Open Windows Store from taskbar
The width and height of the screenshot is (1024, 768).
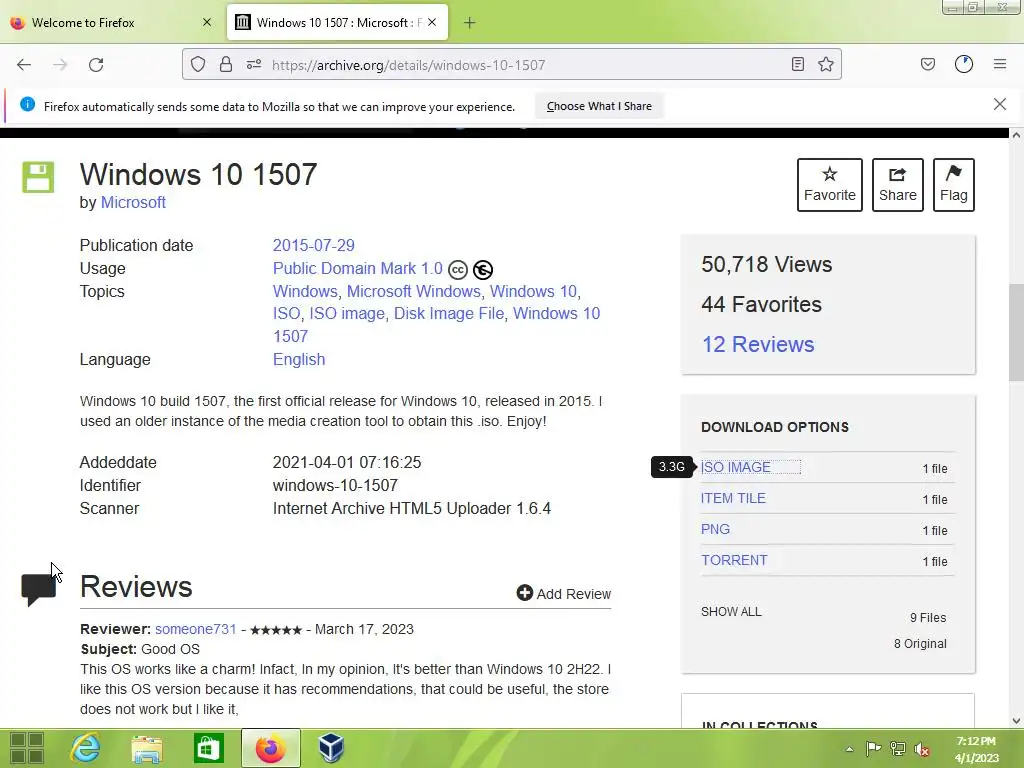[x=208, y=748]
